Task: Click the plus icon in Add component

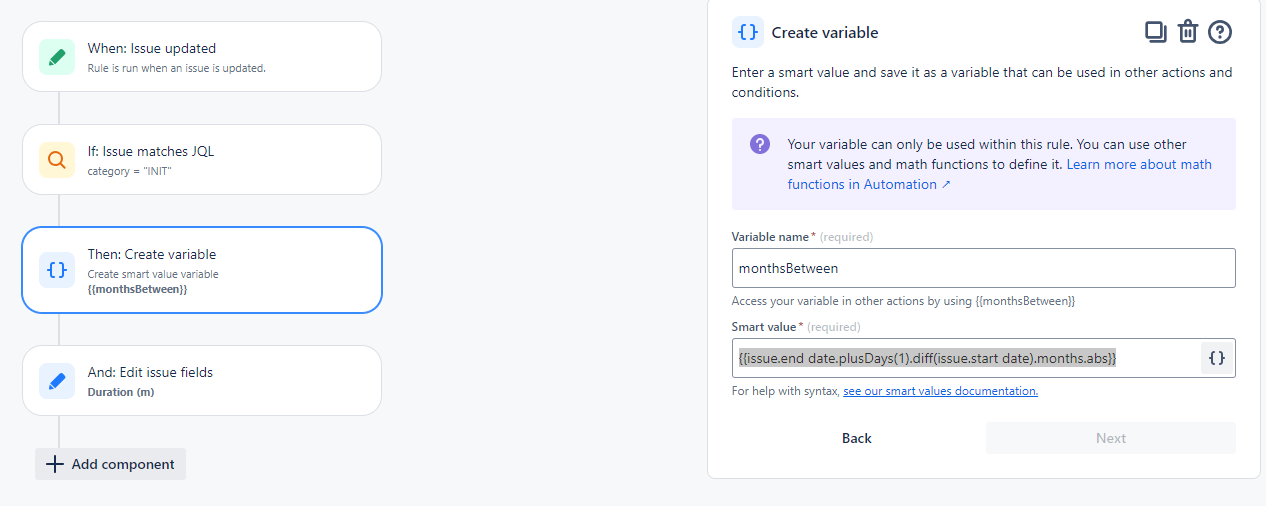Action: coord(55,464)
